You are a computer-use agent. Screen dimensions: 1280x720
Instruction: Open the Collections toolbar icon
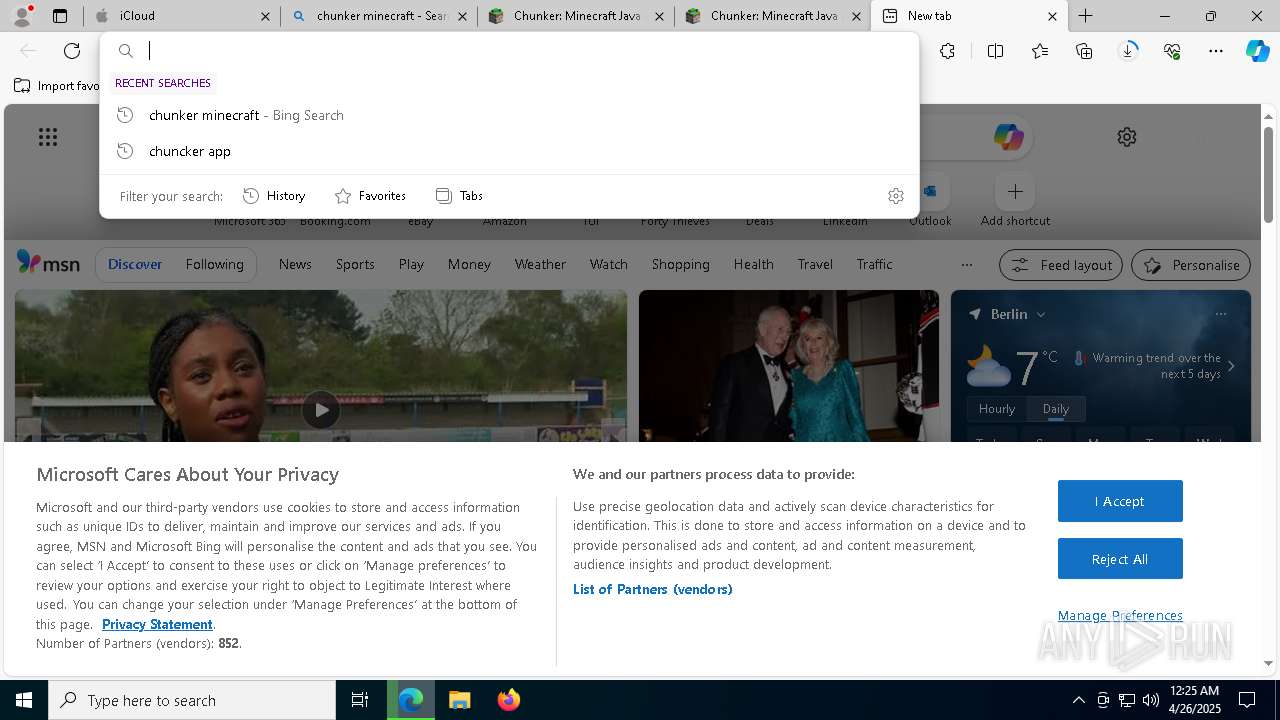click(x=1084, y=51)
